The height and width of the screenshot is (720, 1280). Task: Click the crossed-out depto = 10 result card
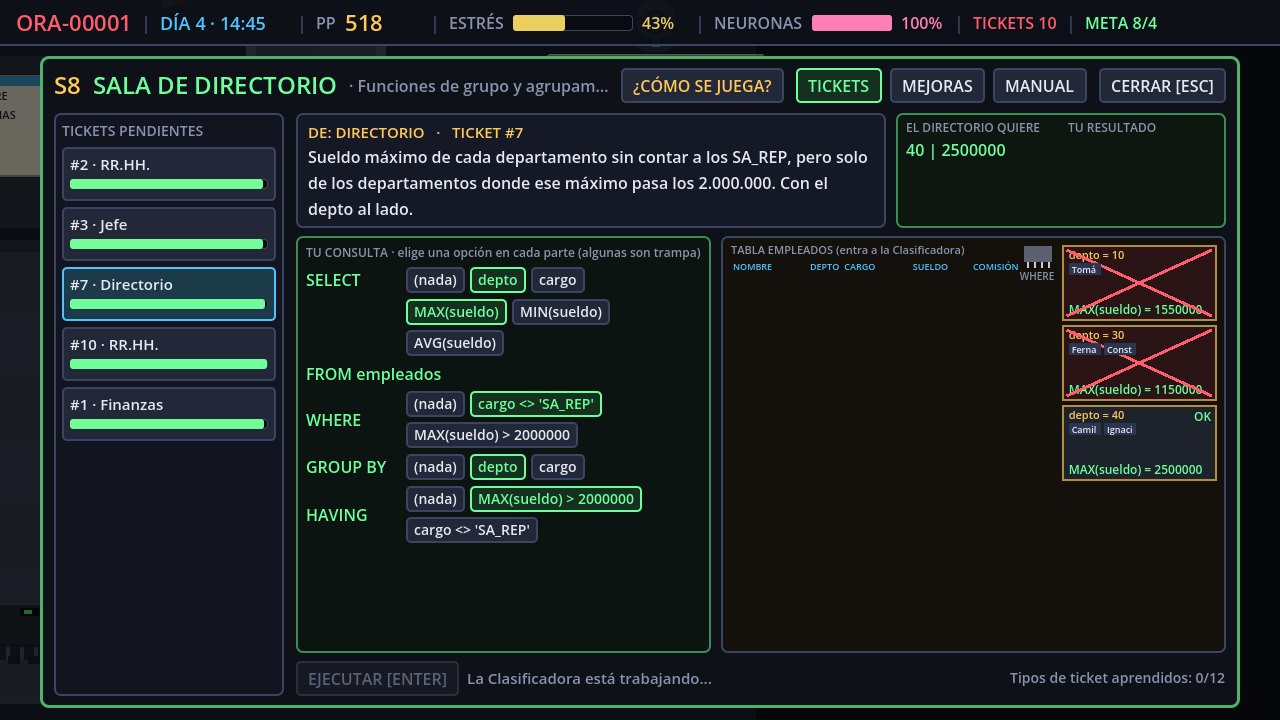click(1139, 283)
